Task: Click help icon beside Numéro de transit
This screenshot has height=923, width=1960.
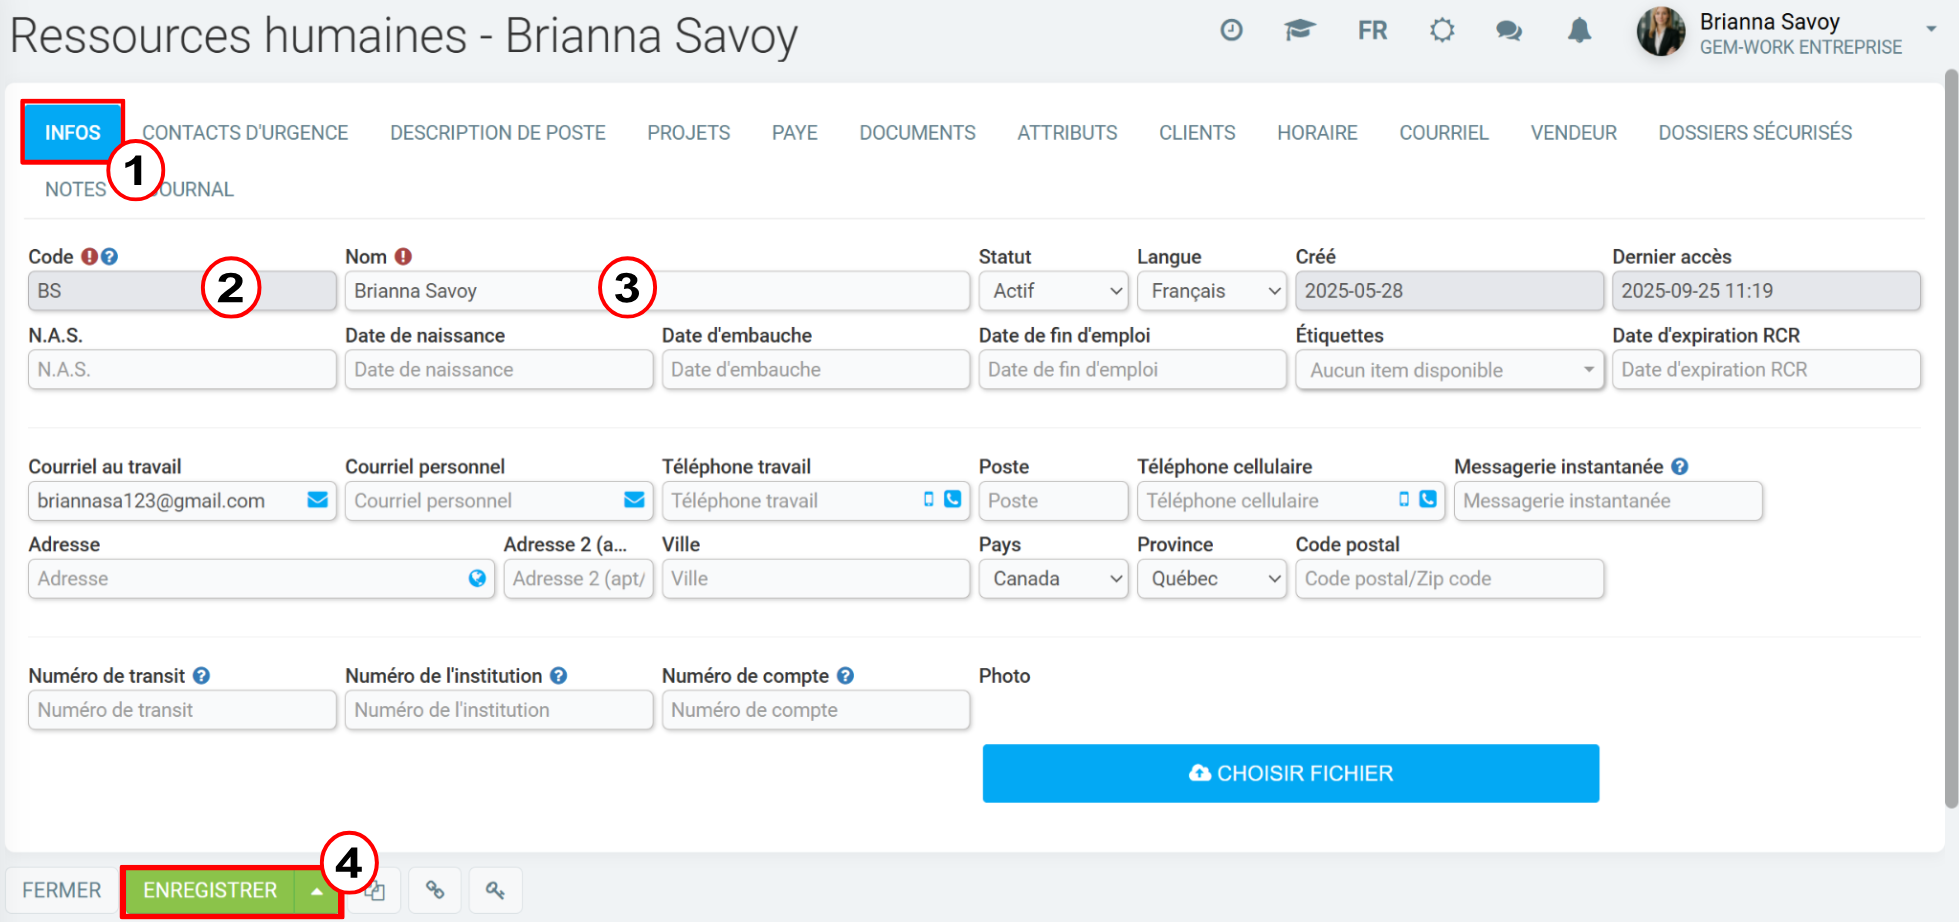Action: pyautogui.click(x=201, y=676)
